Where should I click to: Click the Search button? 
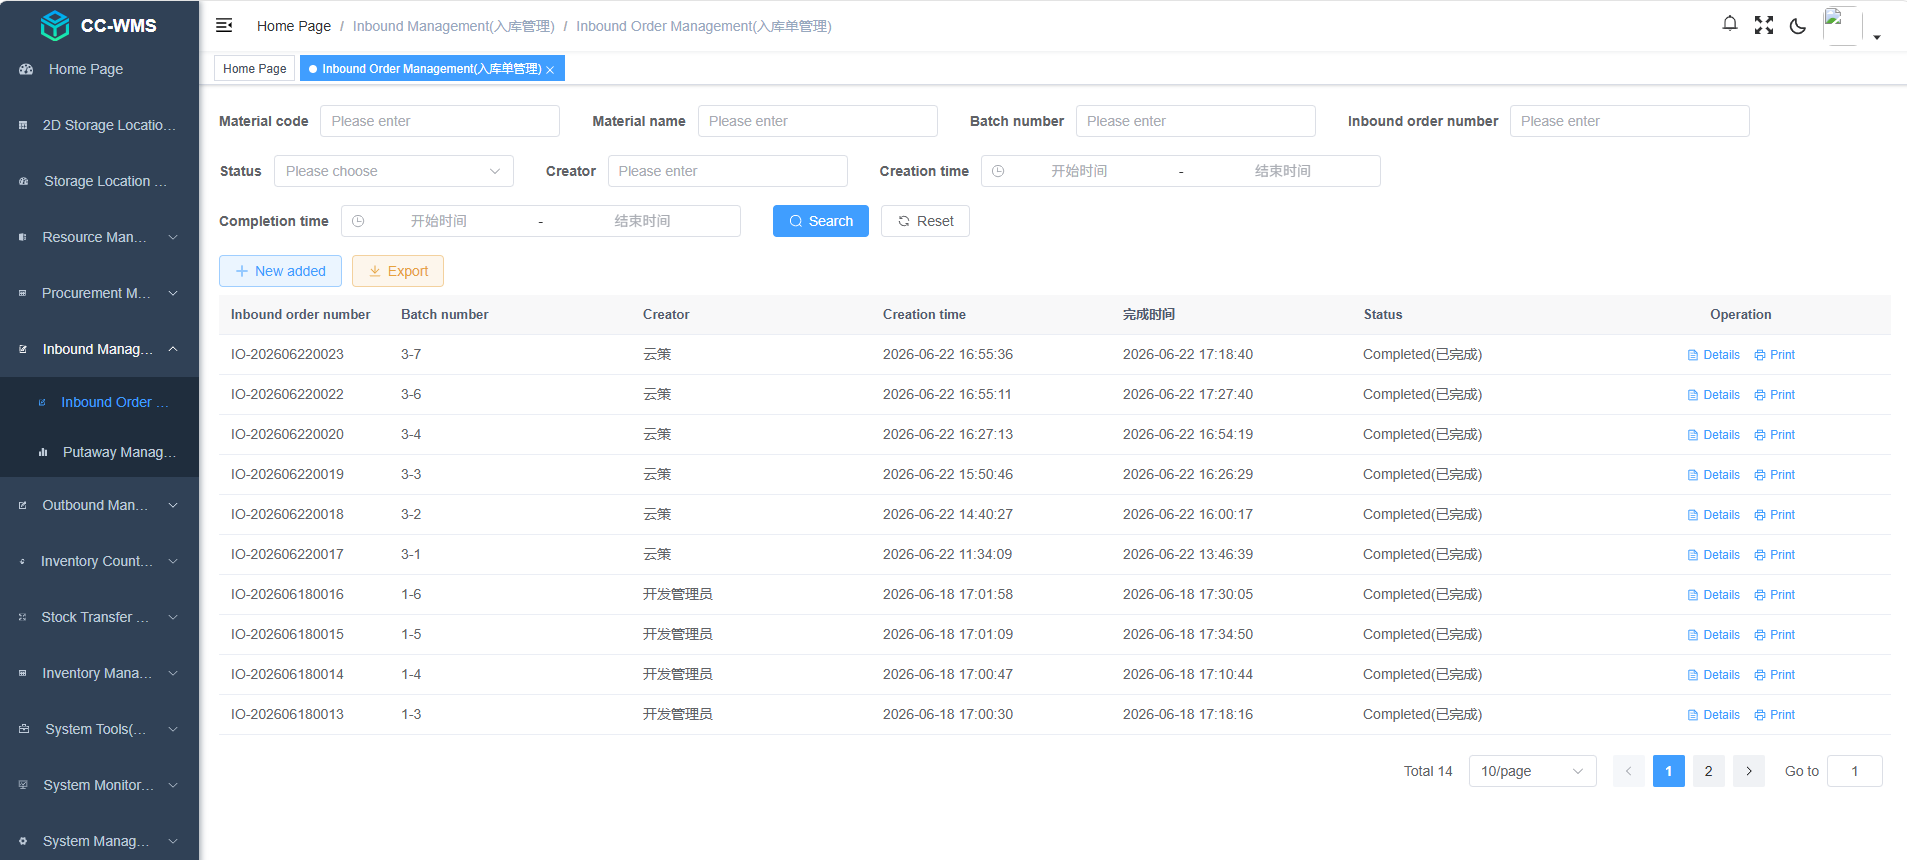[x=821, y=221]
